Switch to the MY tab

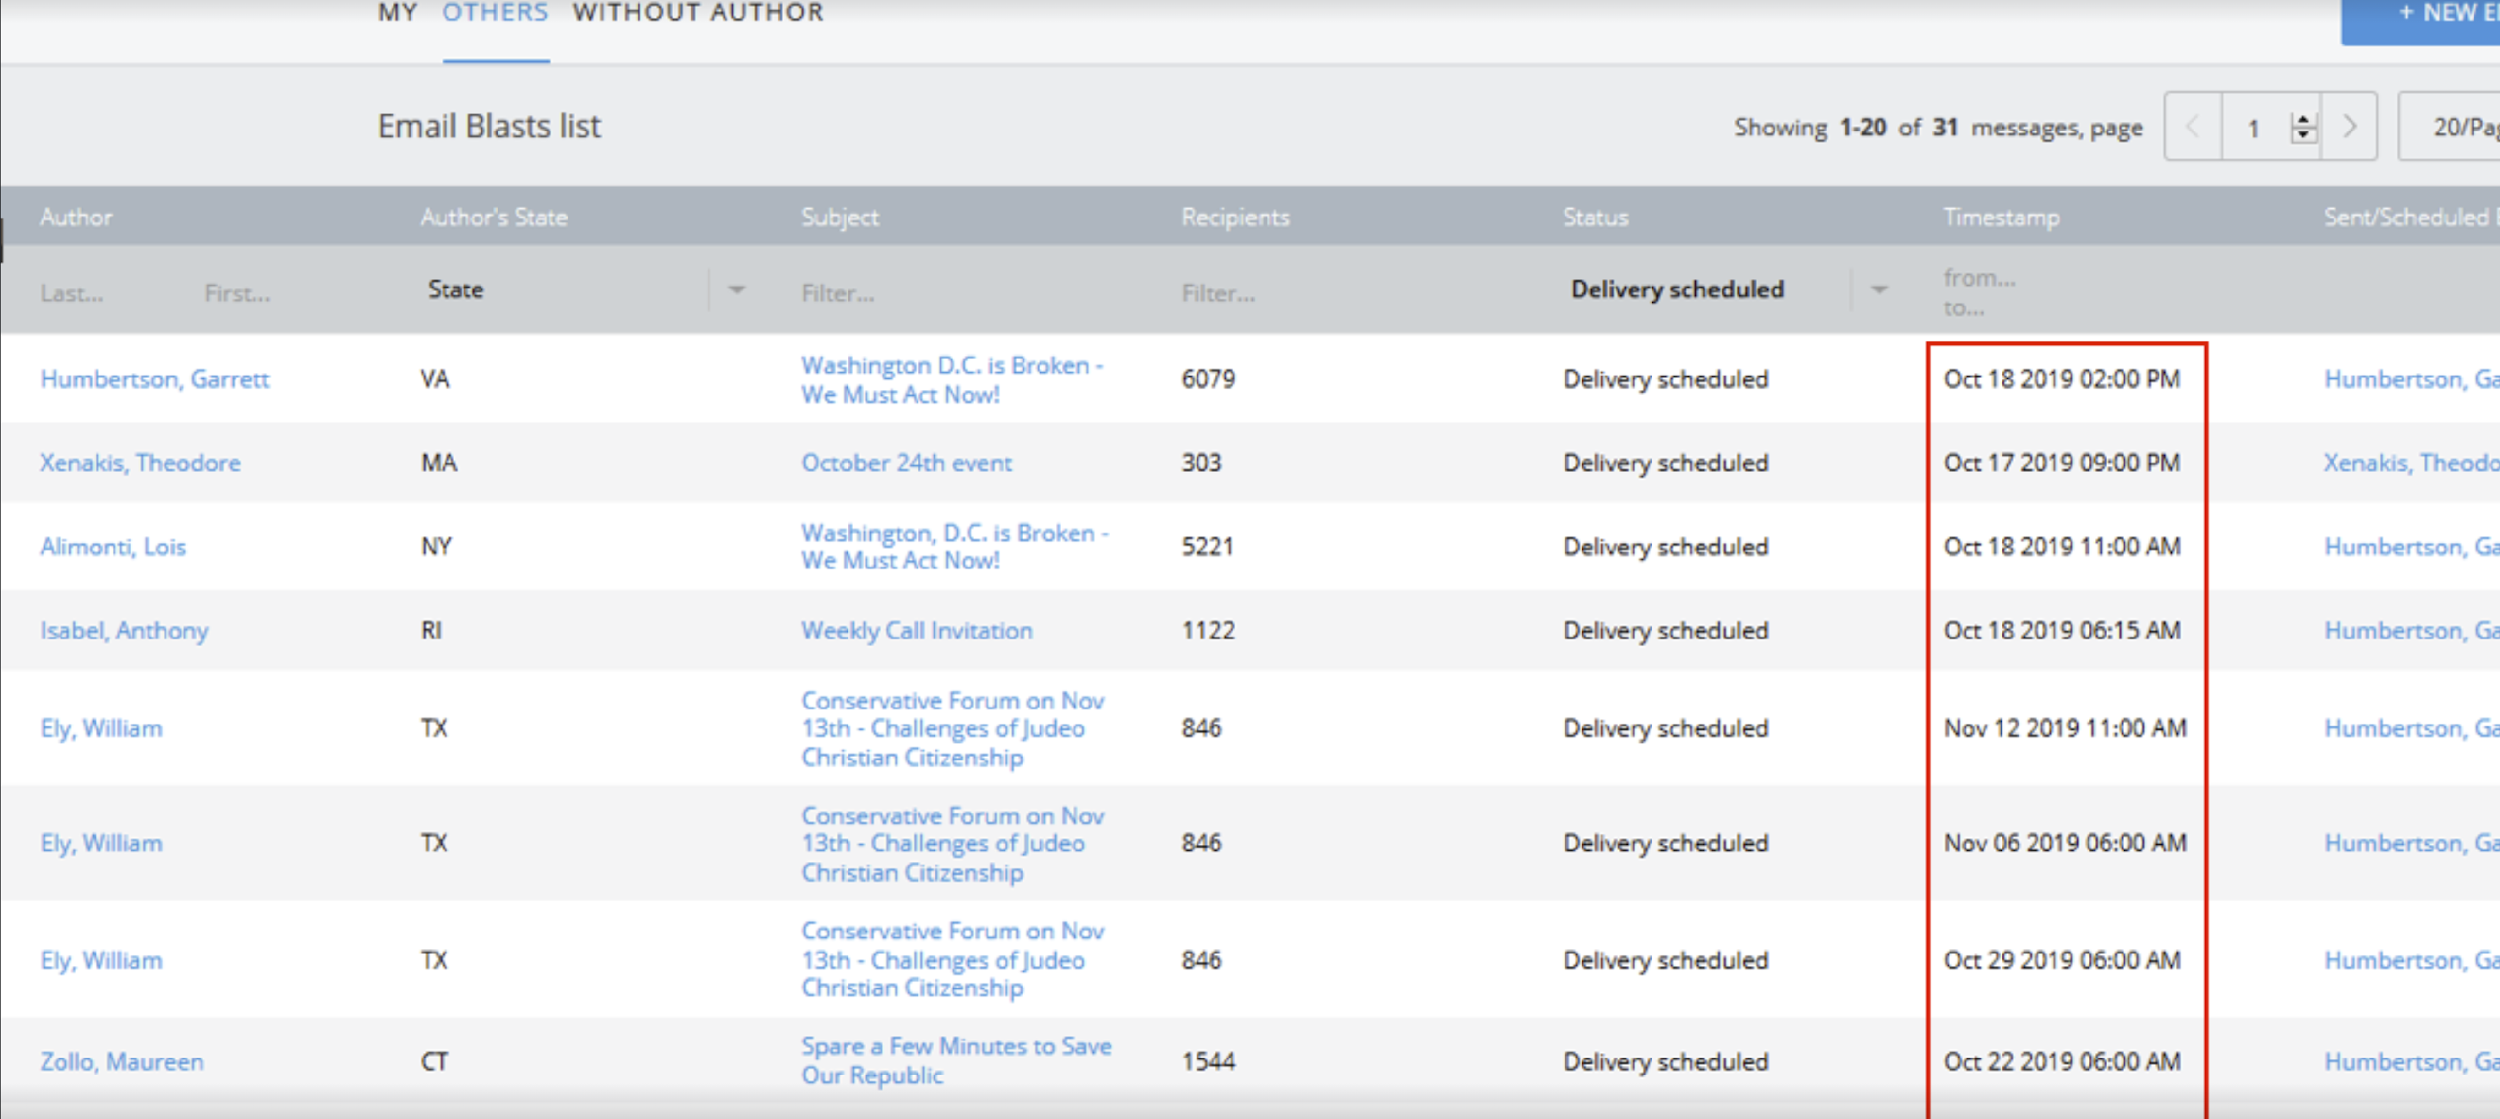[397, 14]
